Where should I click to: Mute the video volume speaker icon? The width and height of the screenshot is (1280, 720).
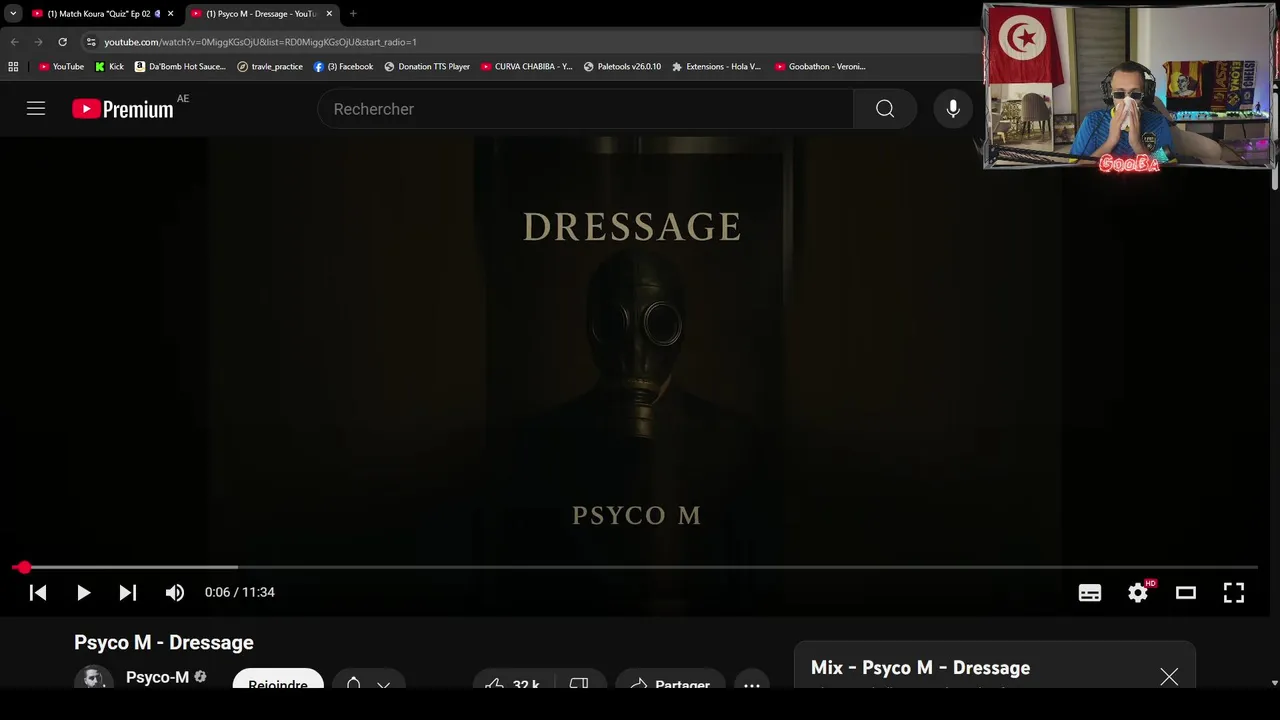(175, 593)
